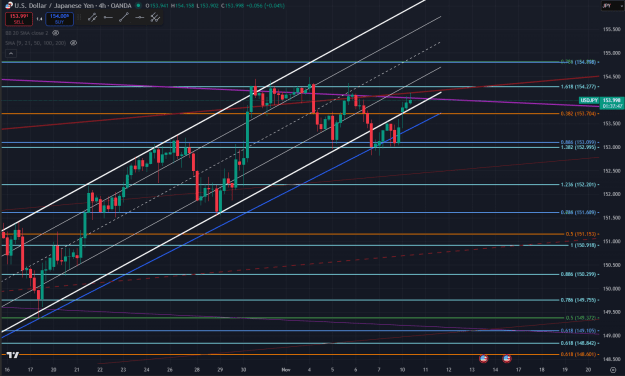
Task: Click the 1.4 spread value between Sell and Buy
Action: (x=39, y=19)
